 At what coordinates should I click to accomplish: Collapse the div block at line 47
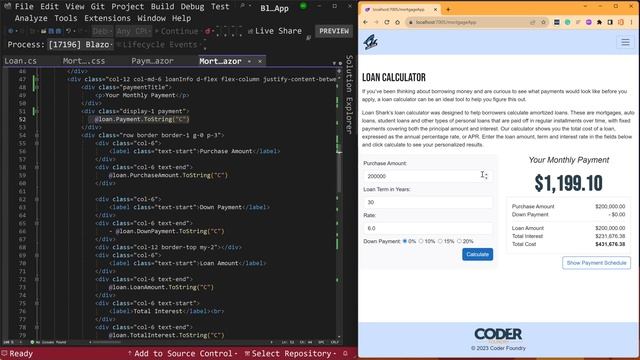(x=36, y=79)
